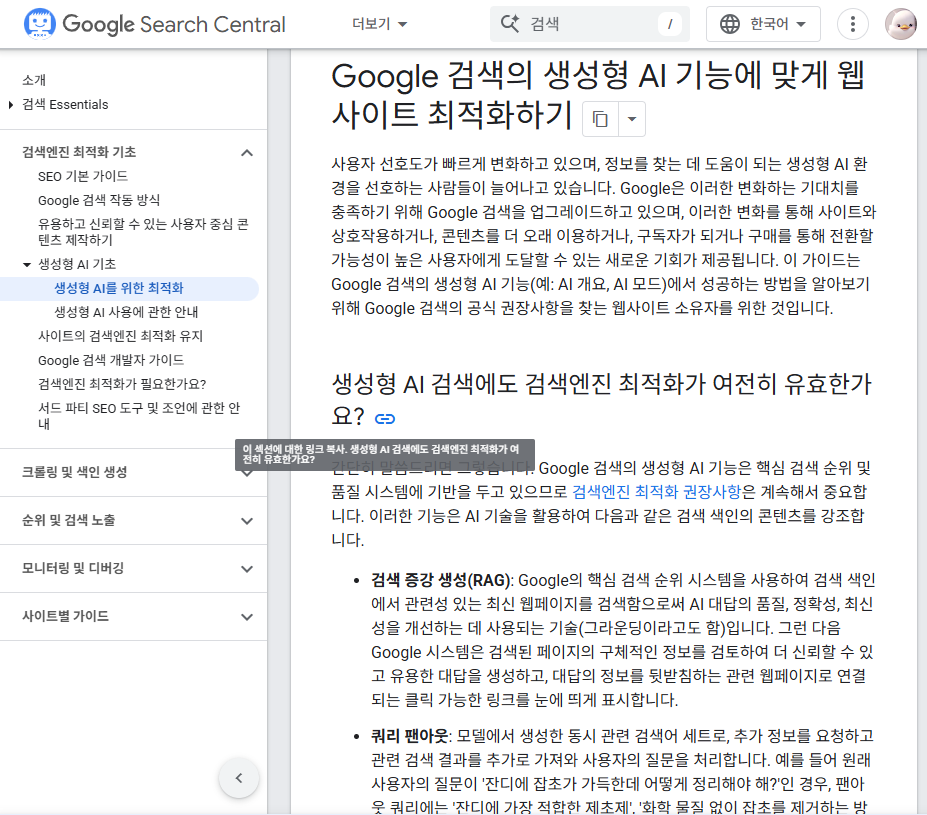Open the 더보기 dropdown menu

(x=379, y=24)
